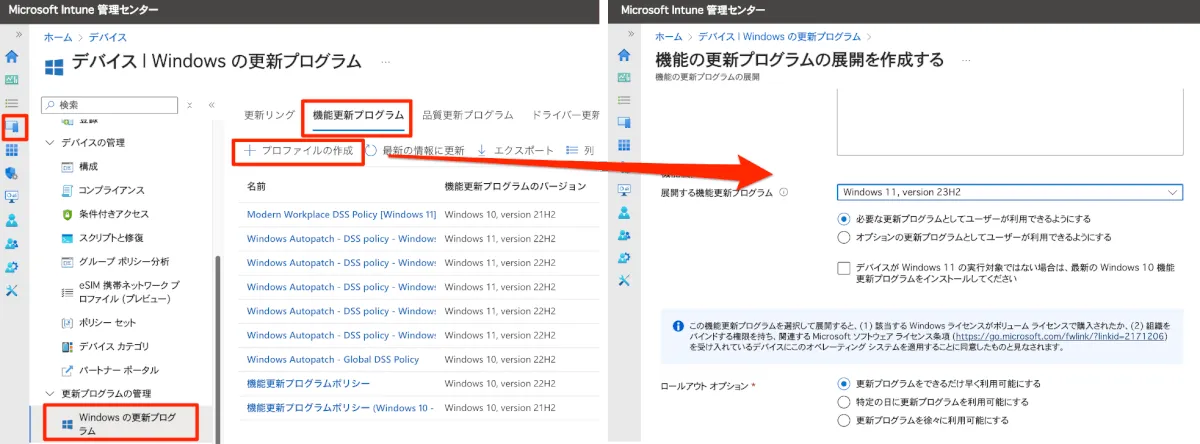The image size is (1200, 444).
Task: Open Groups icon in right window nav rail
Action: click(625, 234)
